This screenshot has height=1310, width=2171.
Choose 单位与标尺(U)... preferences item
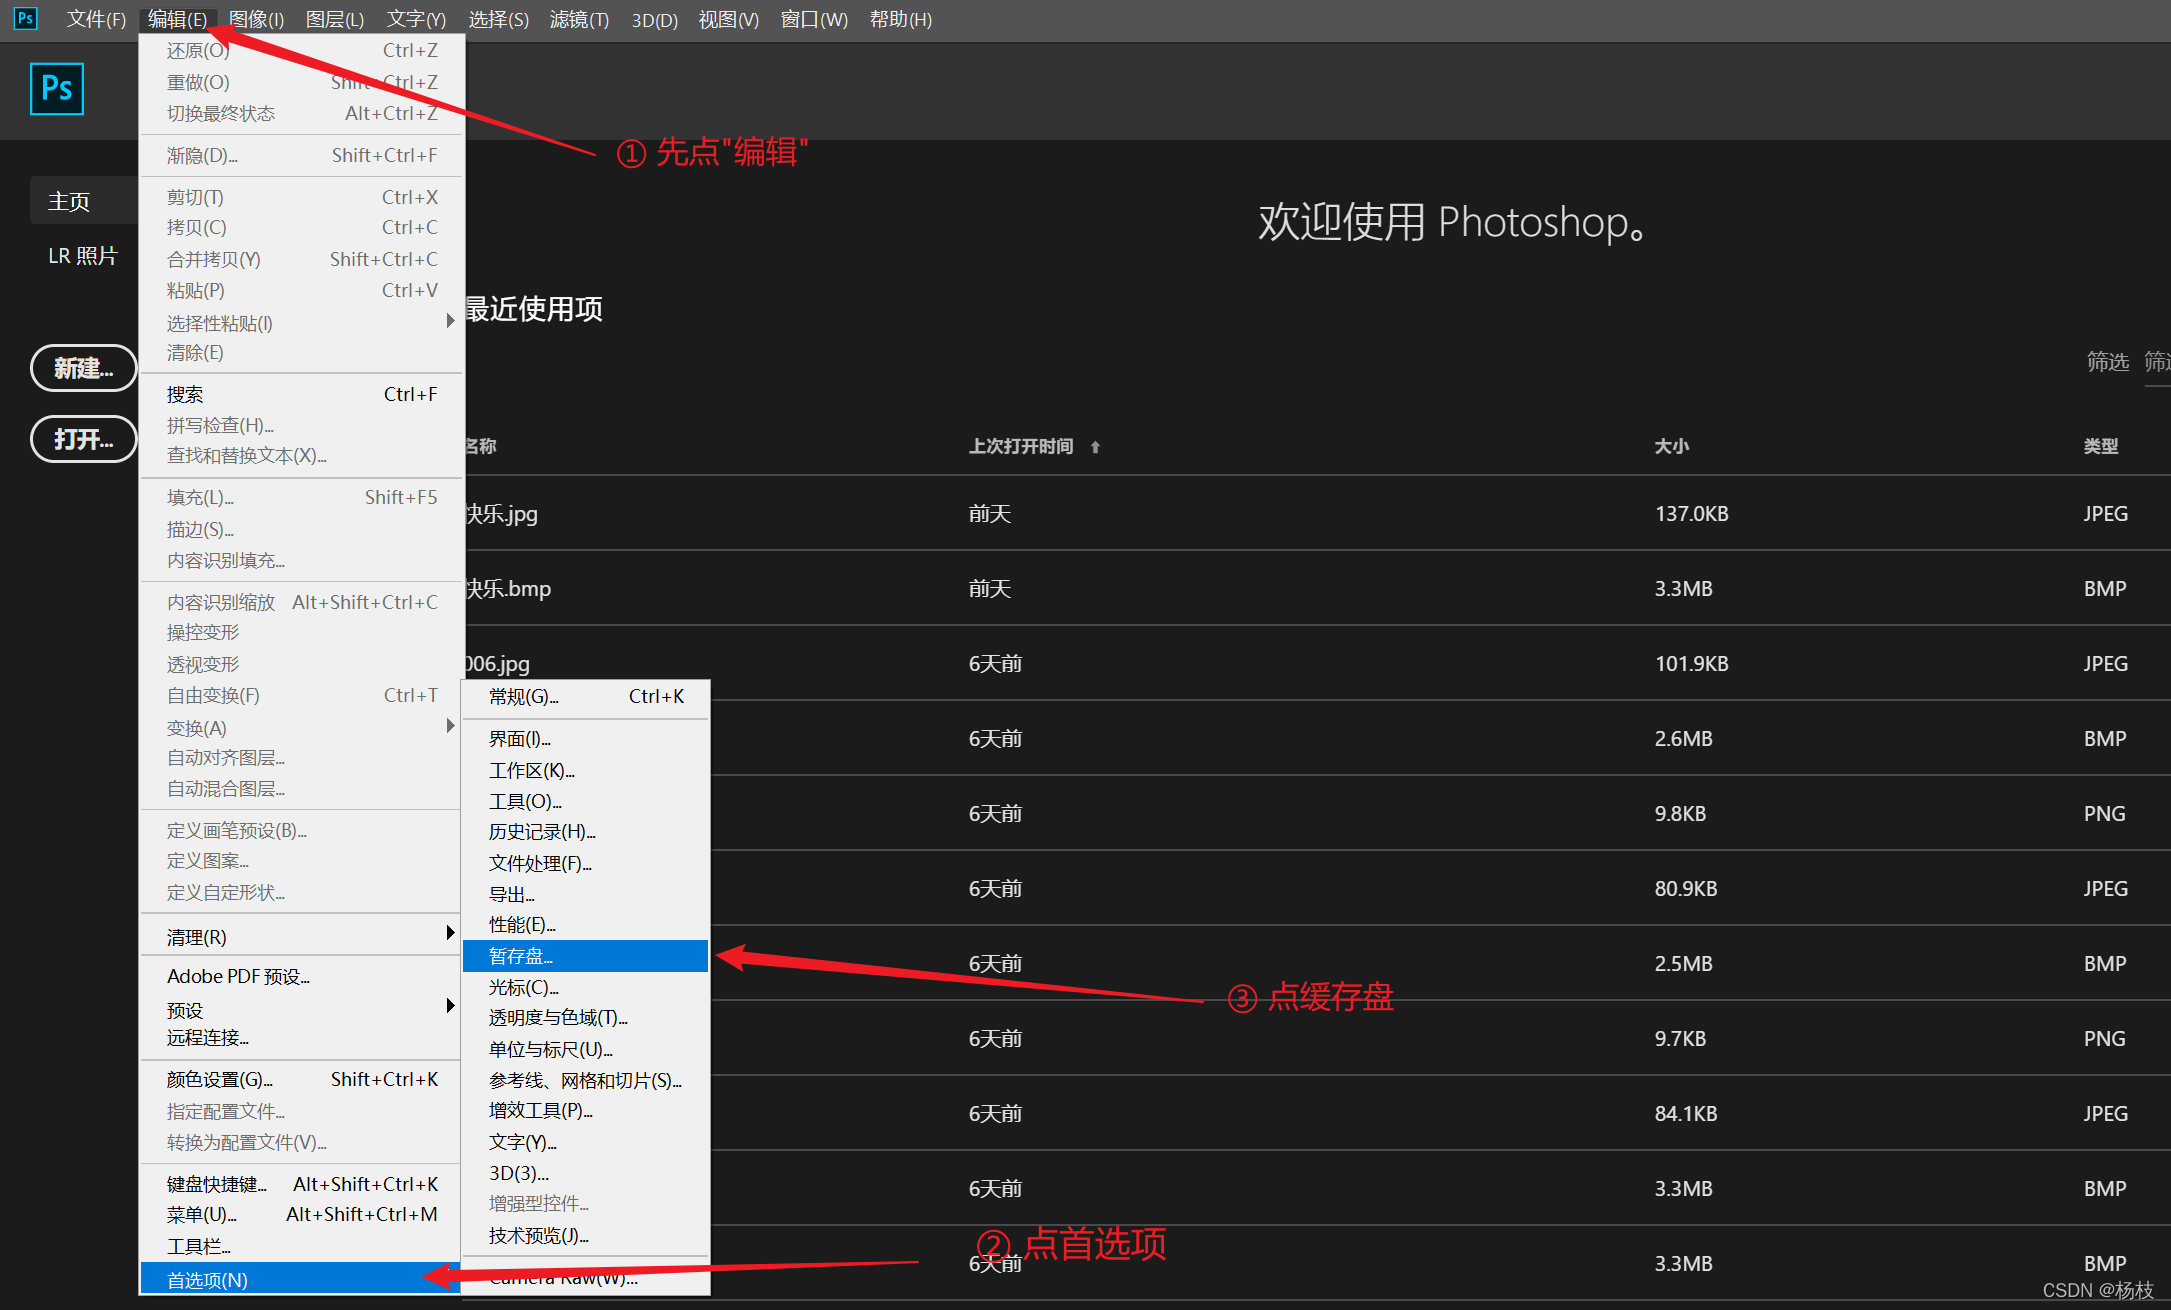click(x=585, y=1049)
